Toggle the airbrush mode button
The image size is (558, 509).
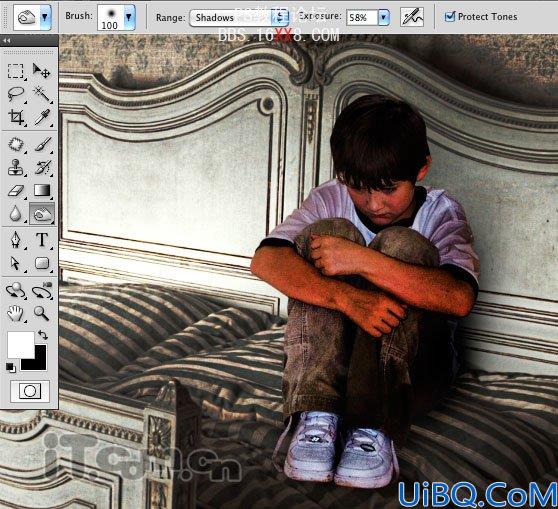[412, 17]
